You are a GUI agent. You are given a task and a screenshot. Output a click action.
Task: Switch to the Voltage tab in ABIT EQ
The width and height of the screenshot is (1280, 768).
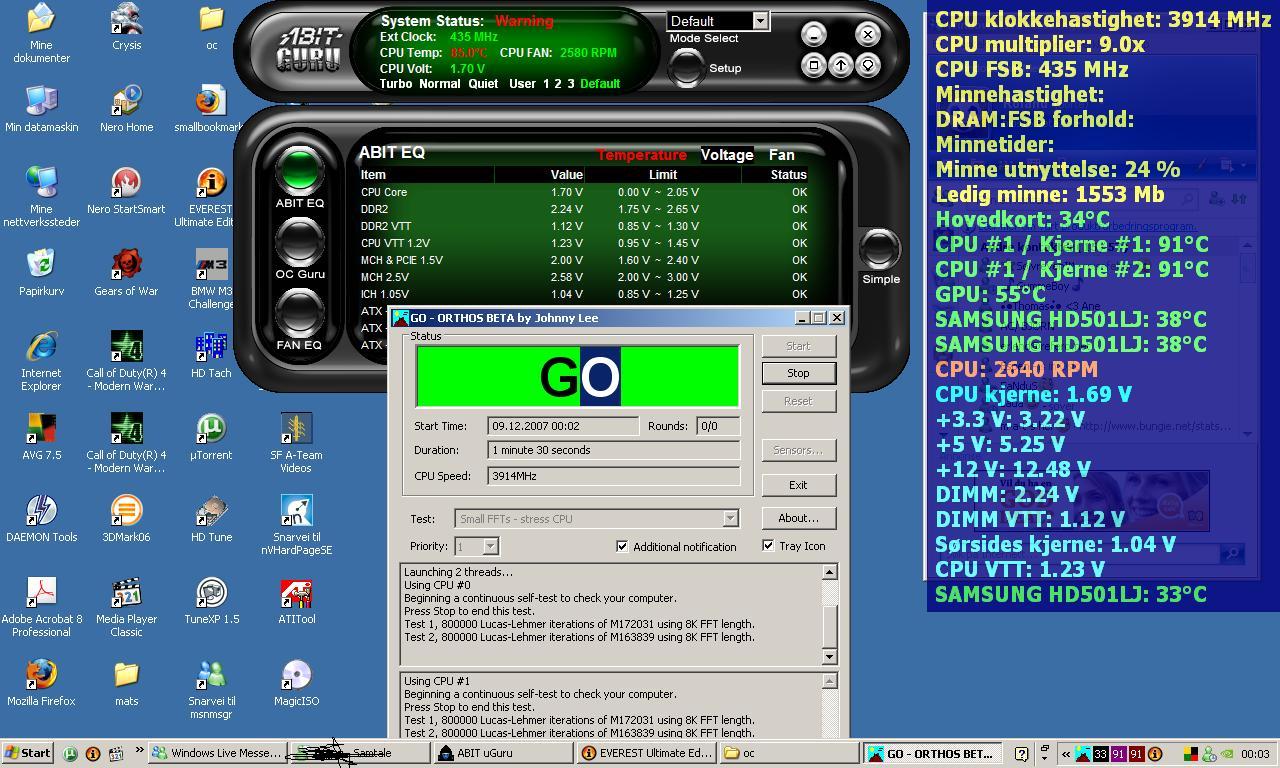pyautogui.click(x=727, y=155)
